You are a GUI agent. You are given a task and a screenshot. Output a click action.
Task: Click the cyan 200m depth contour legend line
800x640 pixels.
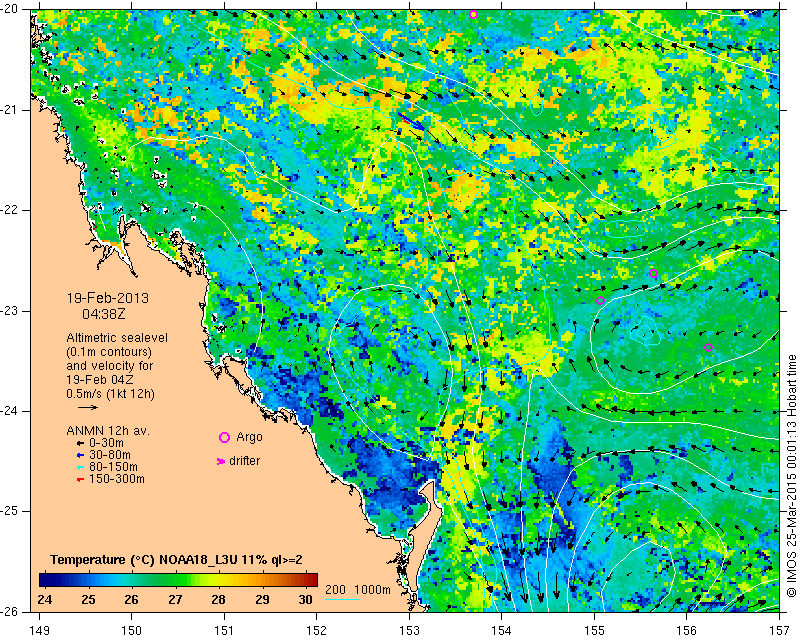click(x=342, y=599)
